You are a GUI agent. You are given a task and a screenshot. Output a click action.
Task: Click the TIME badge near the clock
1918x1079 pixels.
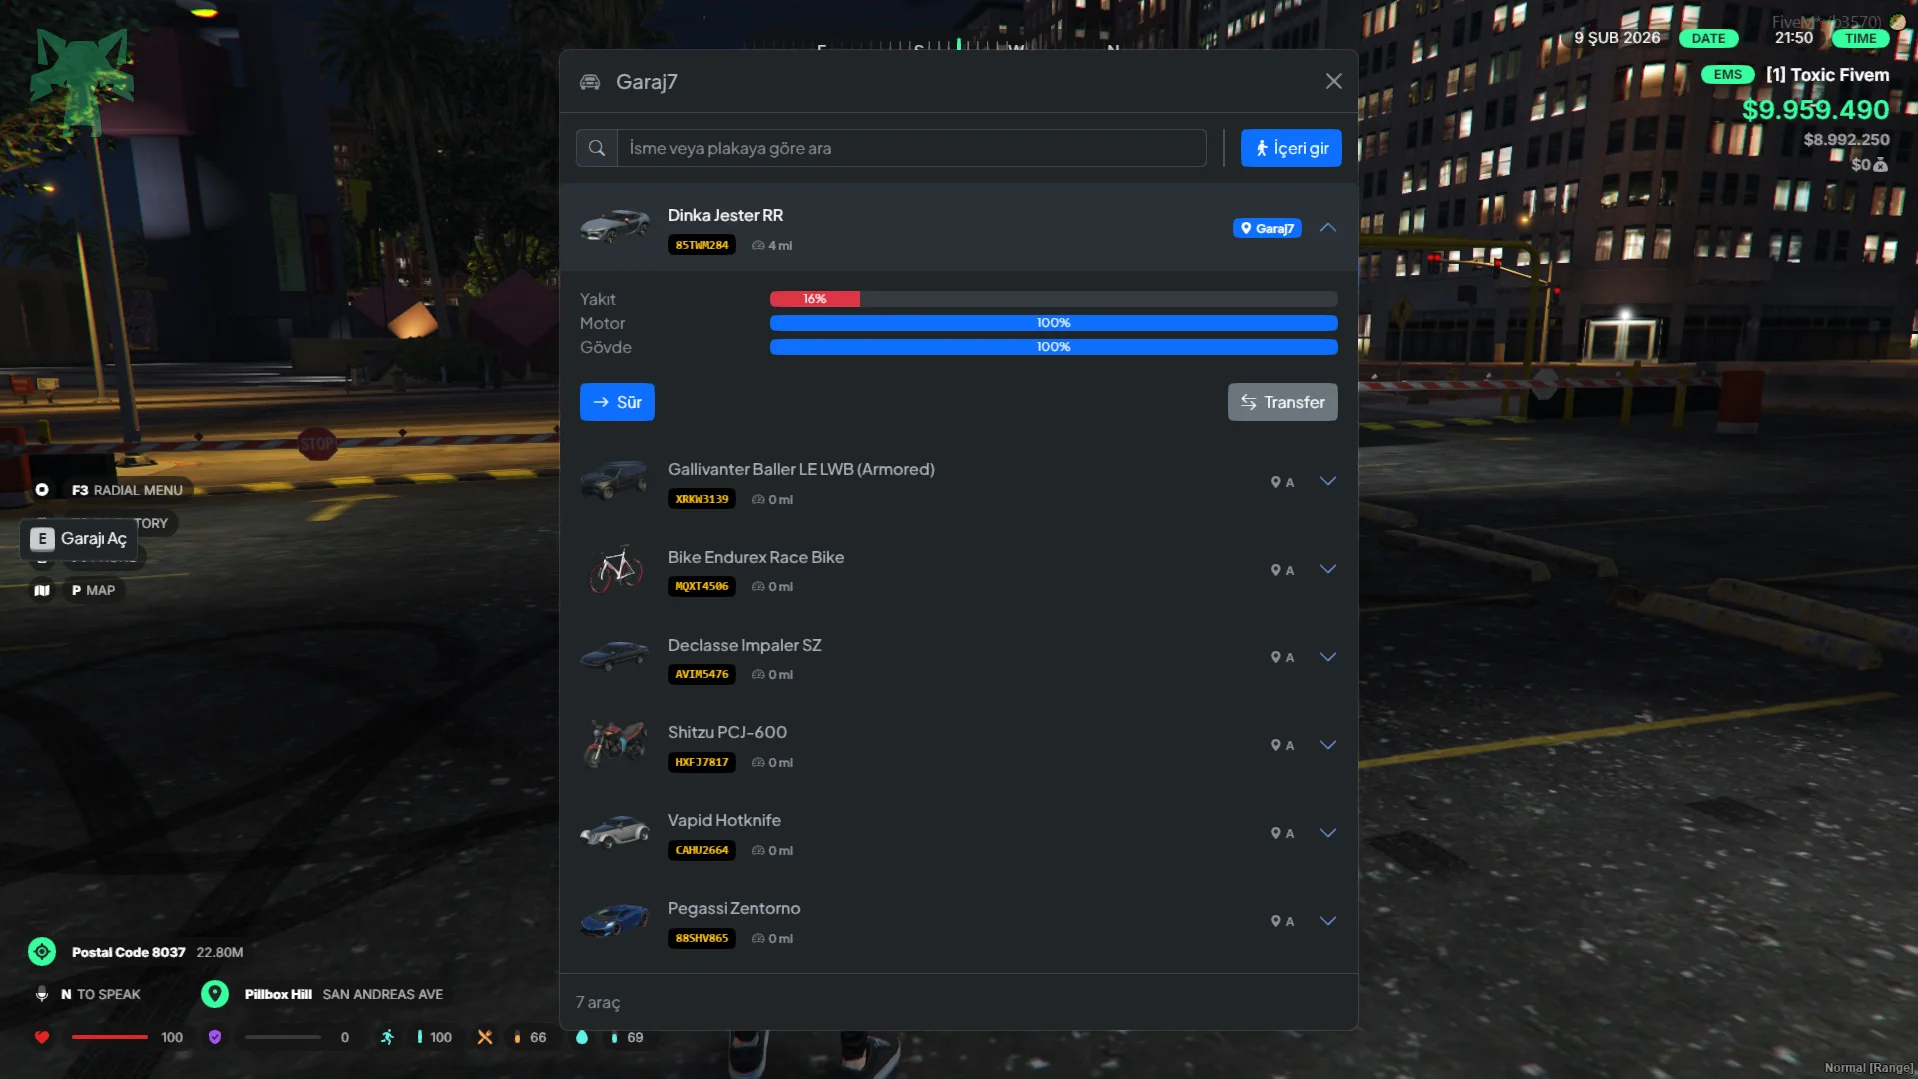pyautogui.click(x=1861, y=38)
